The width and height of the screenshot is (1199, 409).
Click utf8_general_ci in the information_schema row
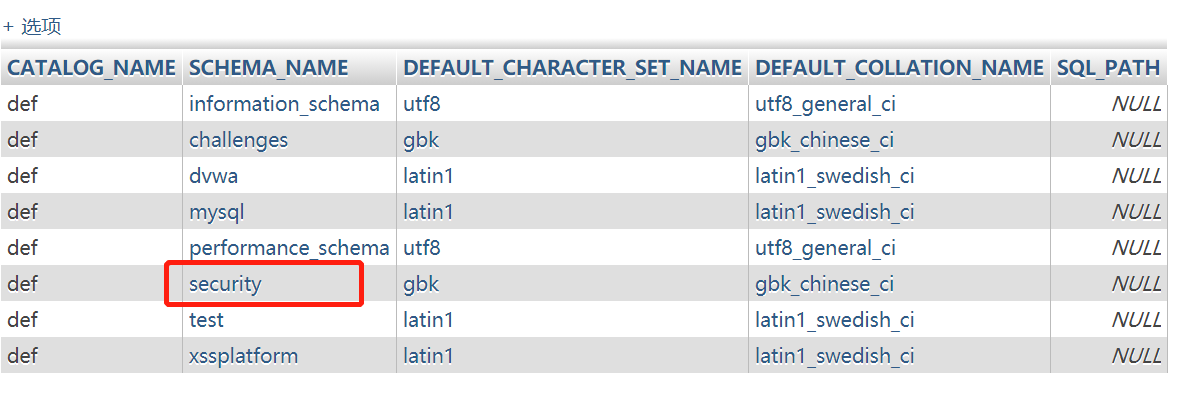pos(825,104)
